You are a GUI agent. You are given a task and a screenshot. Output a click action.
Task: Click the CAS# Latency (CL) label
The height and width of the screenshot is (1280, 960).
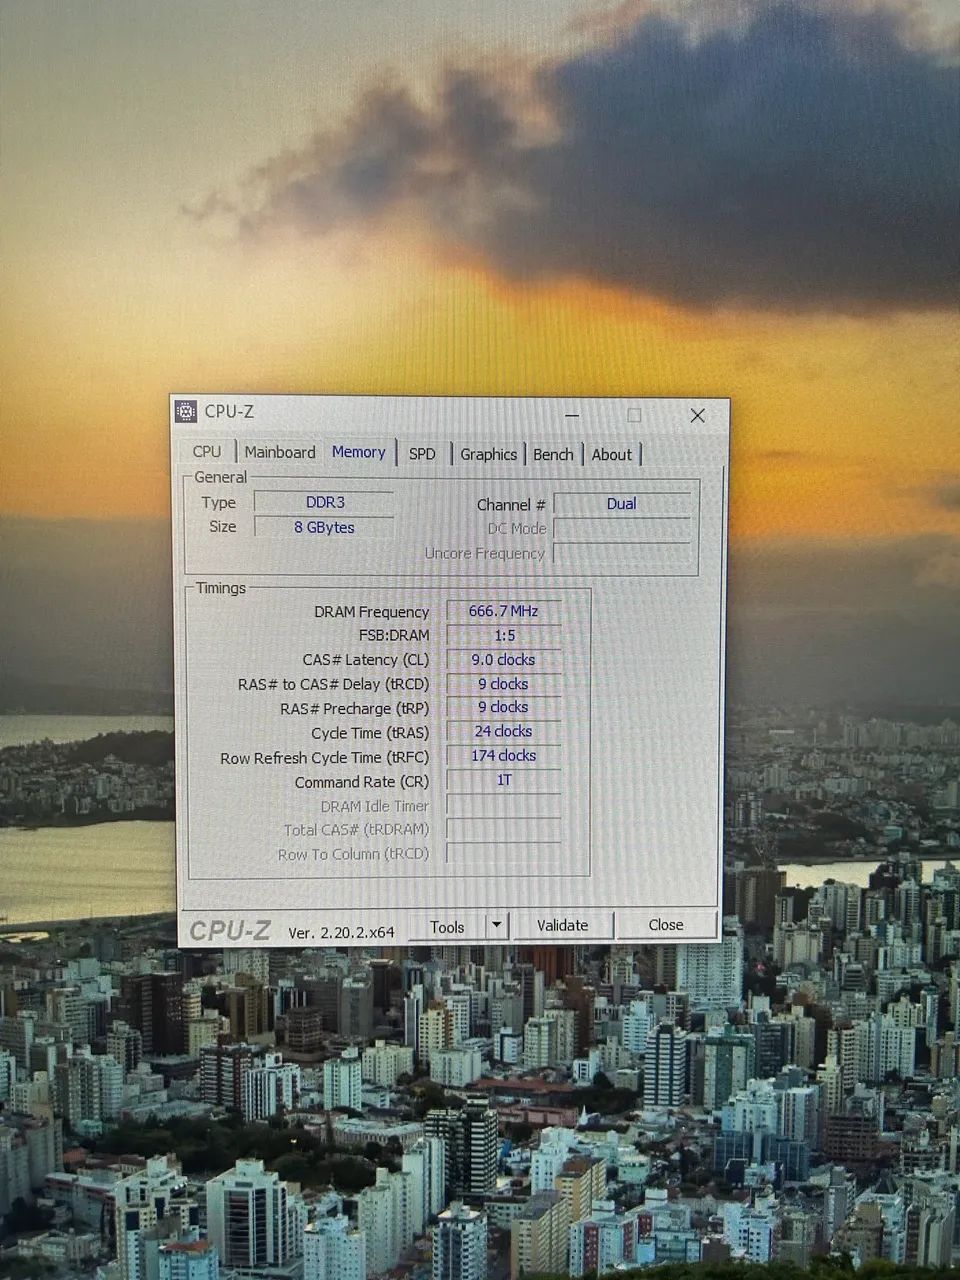point(365,660)
